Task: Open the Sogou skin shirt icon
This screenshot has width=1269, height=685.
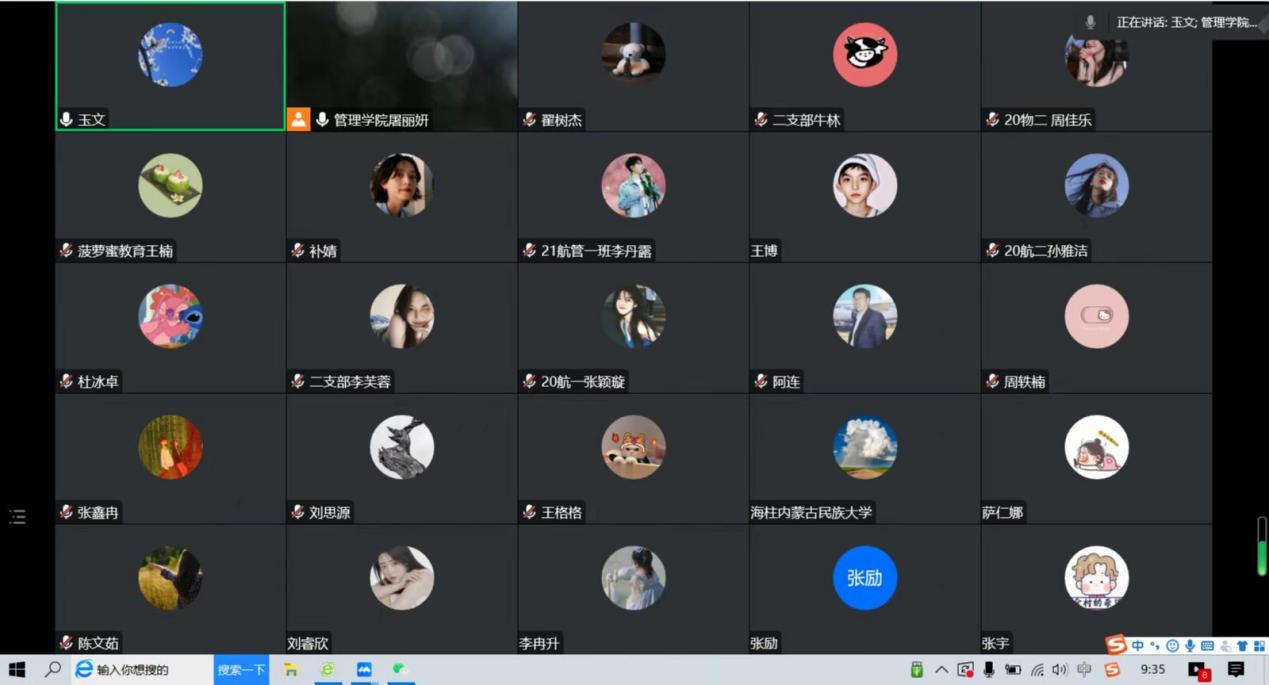Action: 1242,646
